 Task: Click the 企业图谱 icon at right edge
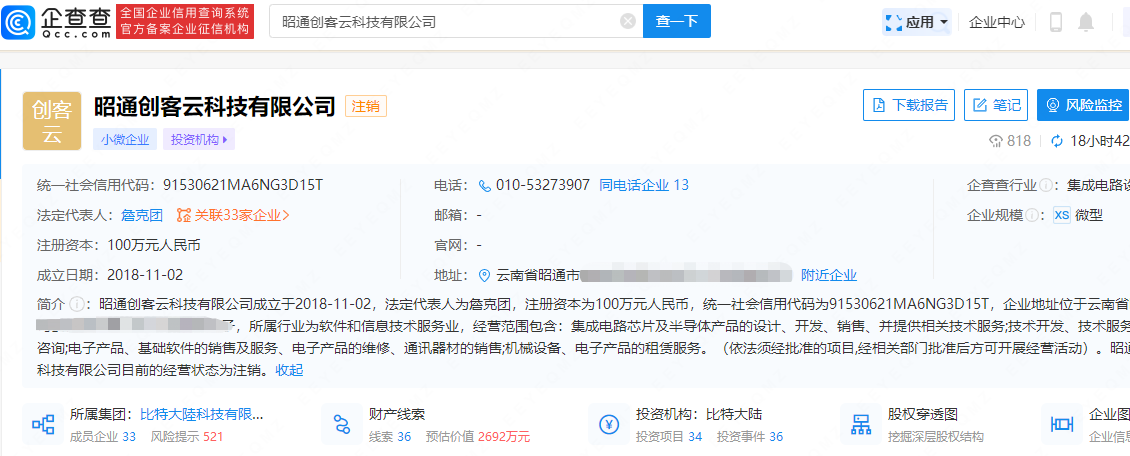1062,424
